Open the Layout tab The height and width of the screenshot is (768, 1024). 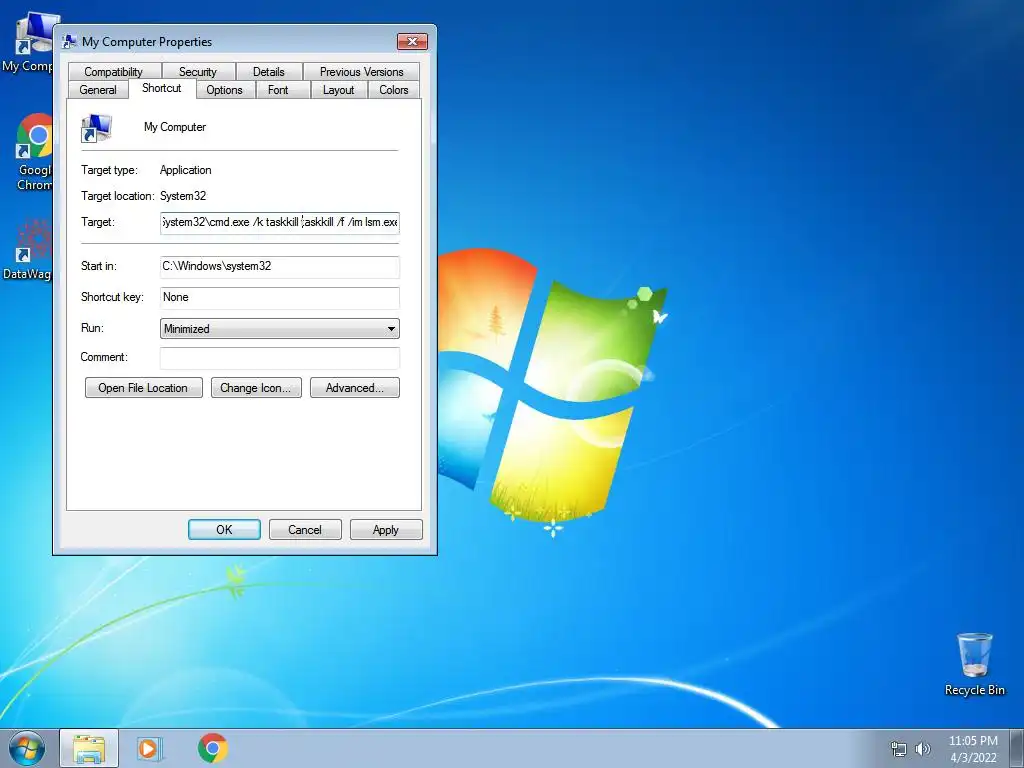338,89
